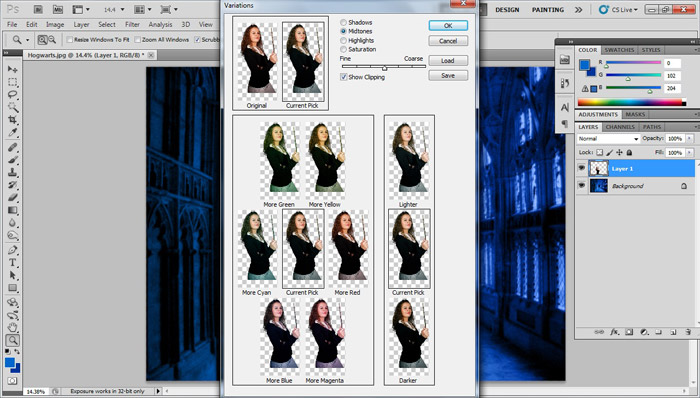This screenshot has height=398, width=700.
Task: Click the Lock all layer icon
Action: pyautogui.click(x=629, y=153)
